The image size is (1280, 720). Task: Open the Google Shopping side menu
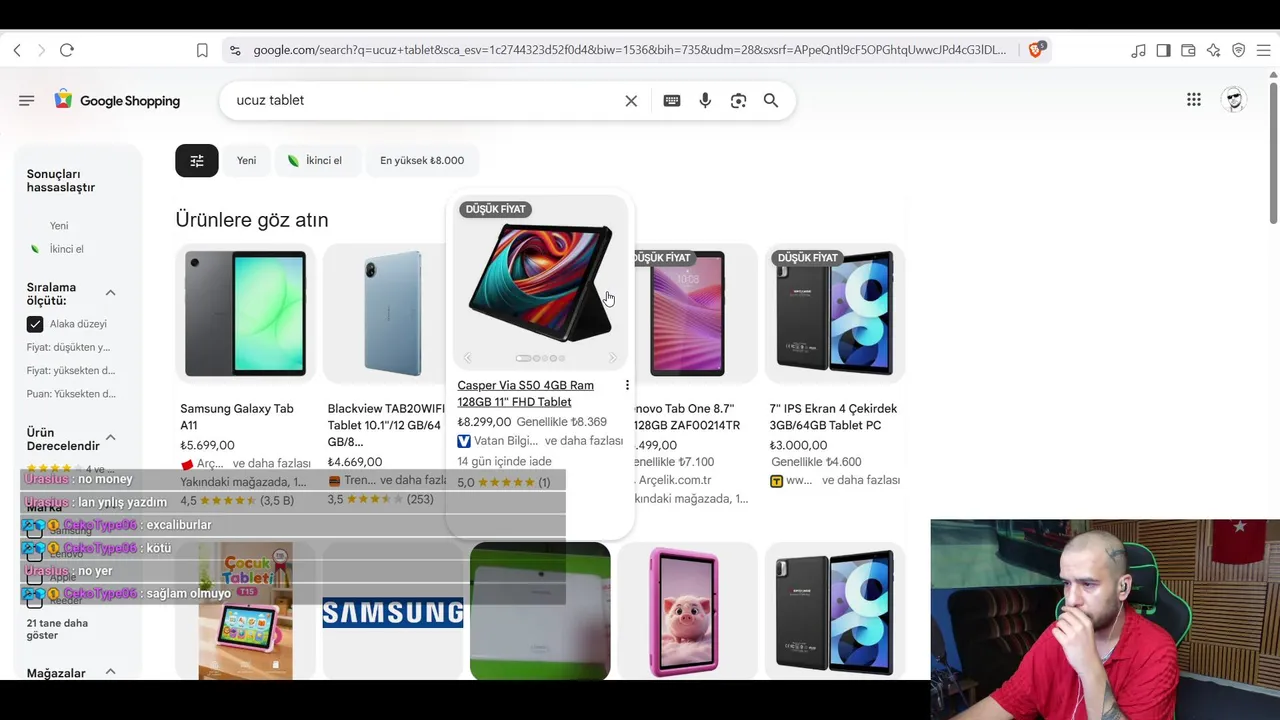27,100
